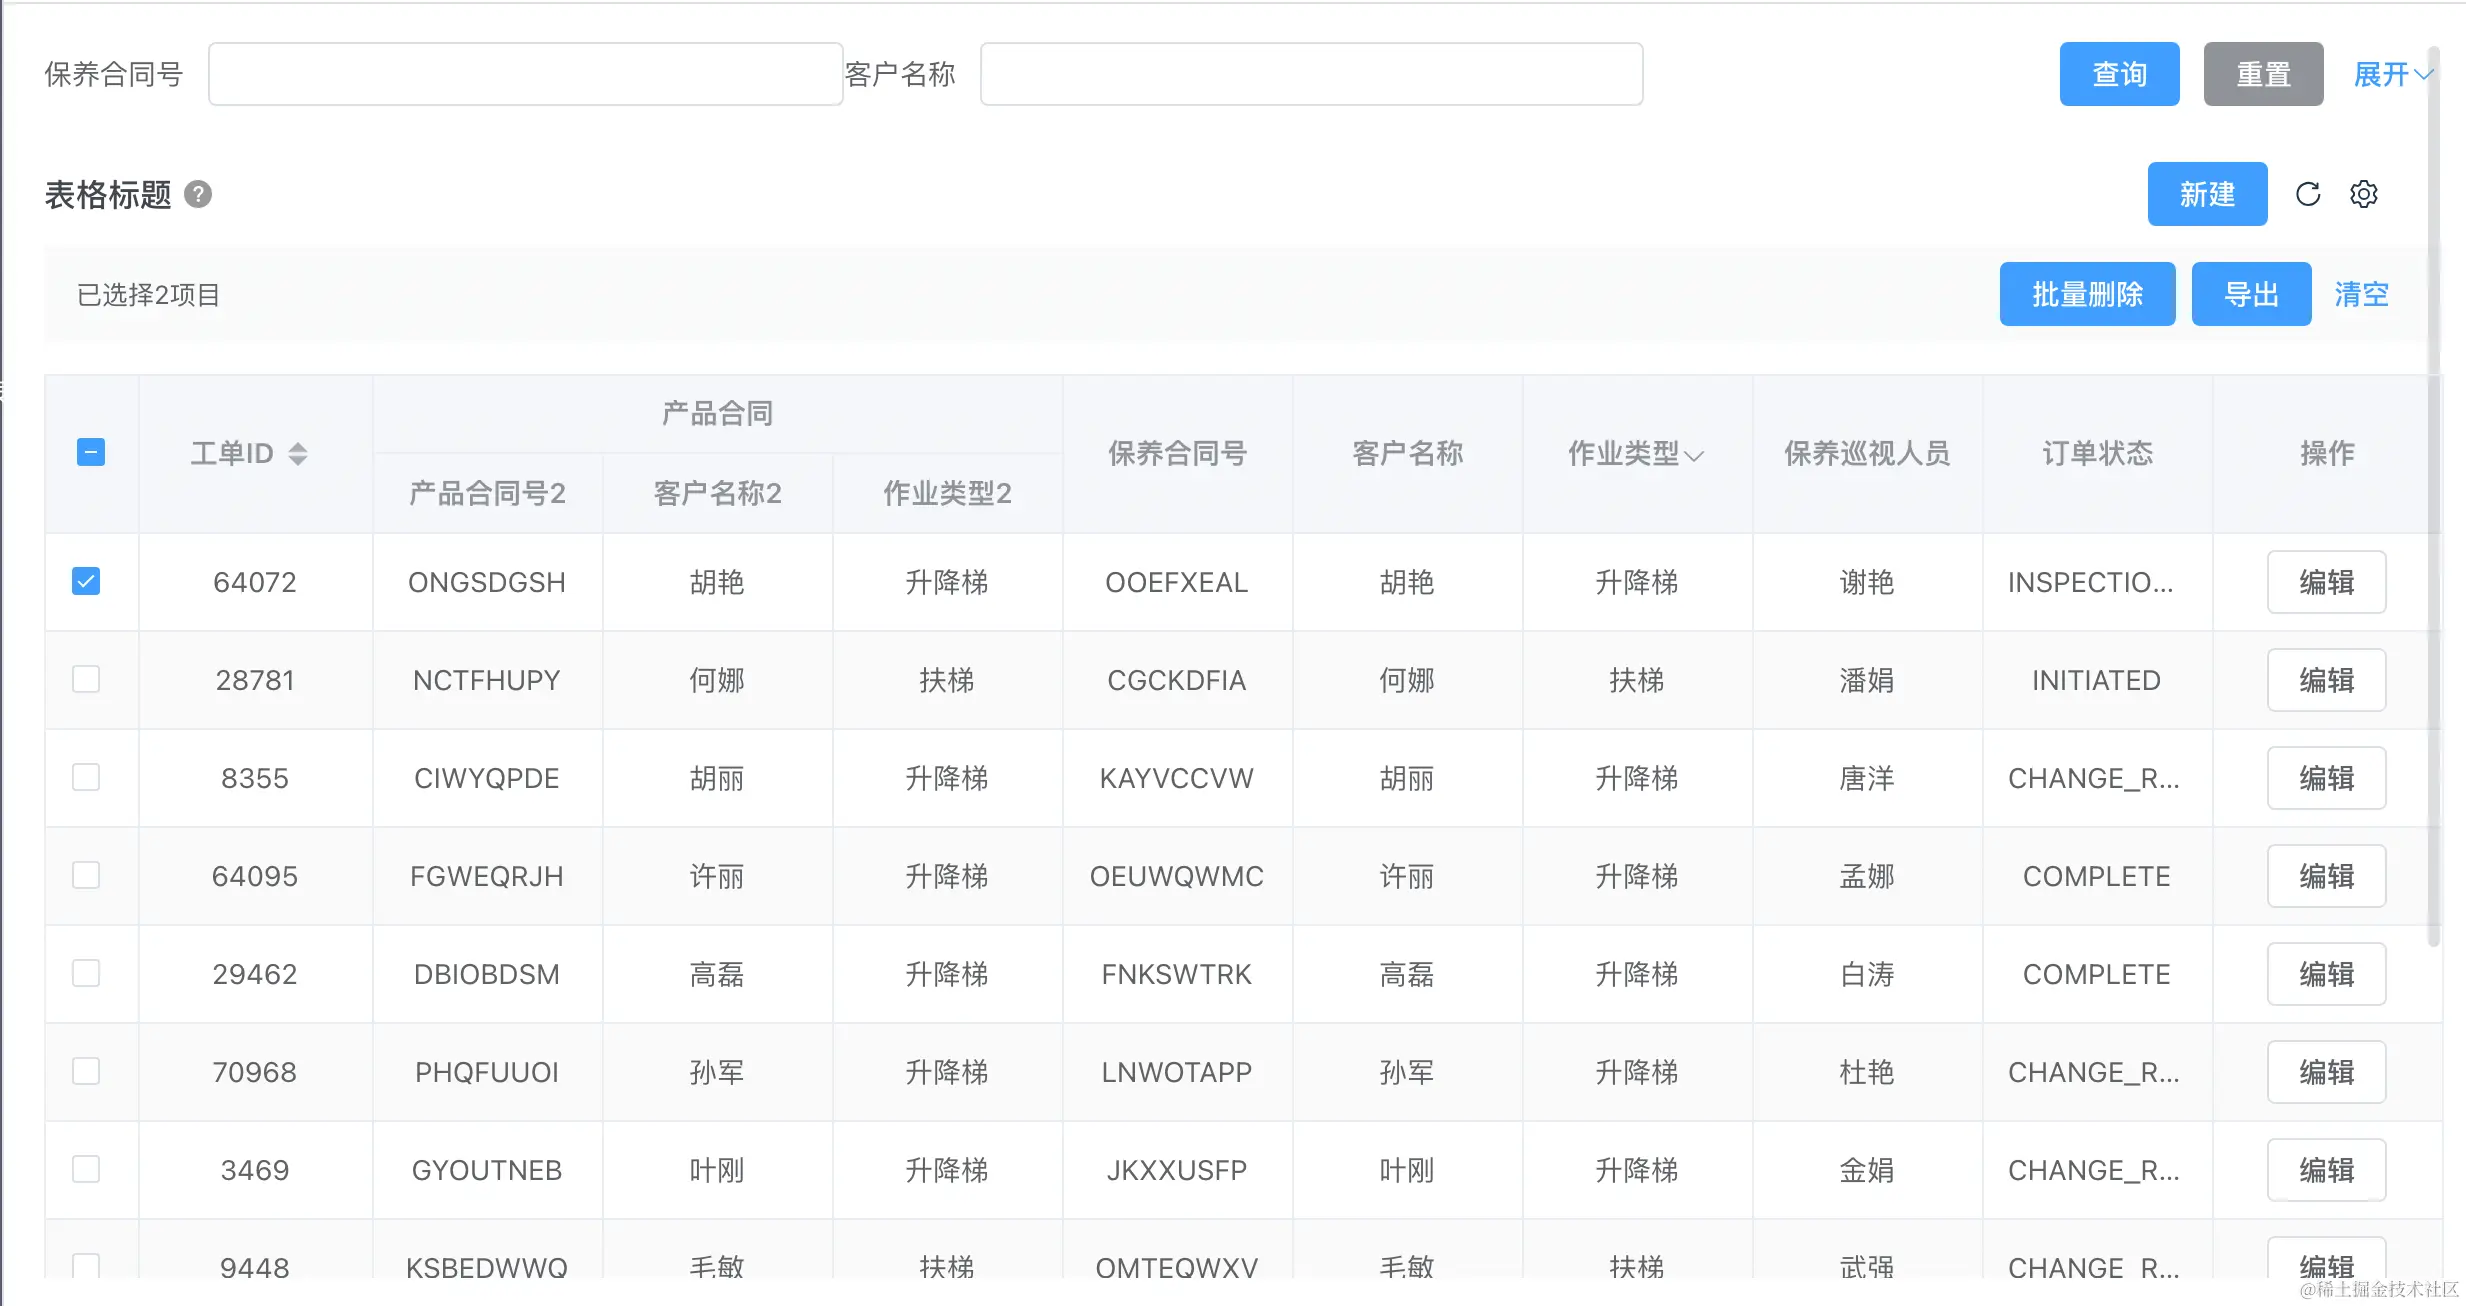Click the help question mark beside 表格标题
2466x1306 pixels.
pyautogui.click(x=198, y=194)
